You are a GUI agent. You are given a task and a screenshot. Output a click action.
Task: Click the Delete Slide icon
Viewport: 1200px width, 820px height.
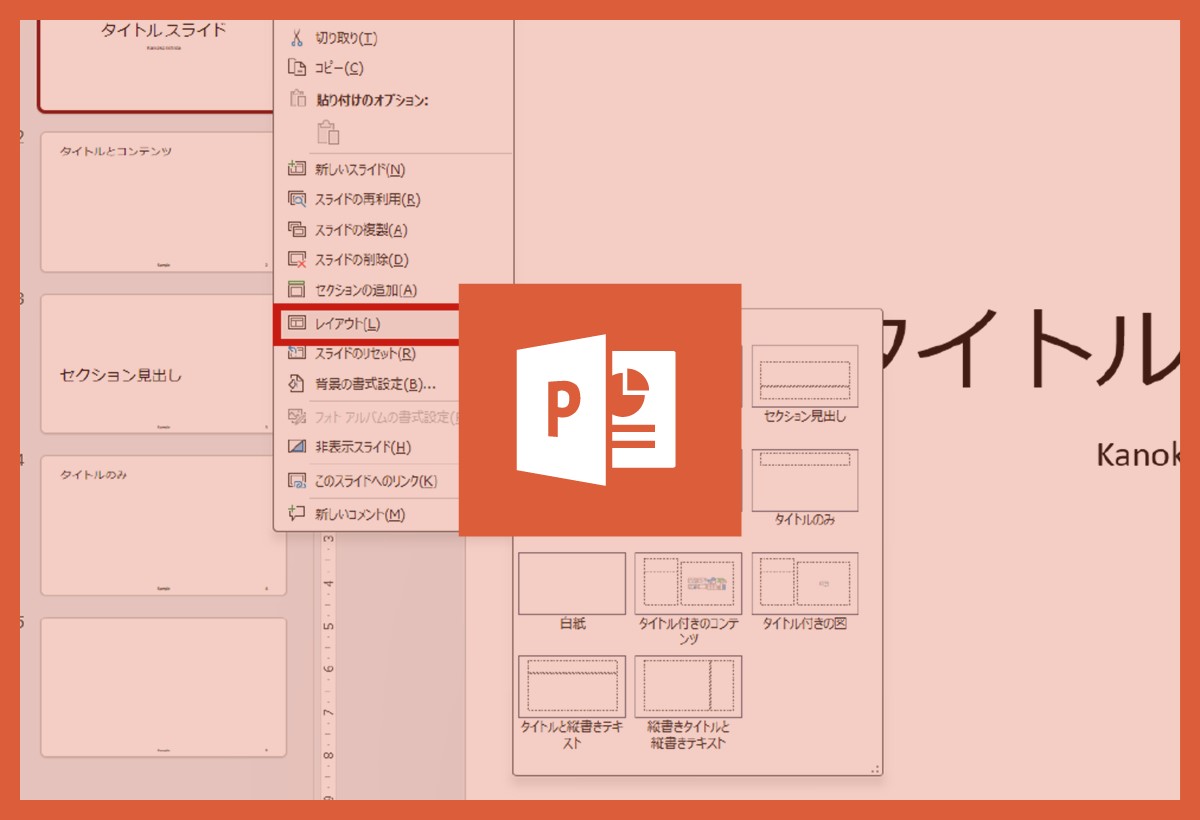(296, 260)
